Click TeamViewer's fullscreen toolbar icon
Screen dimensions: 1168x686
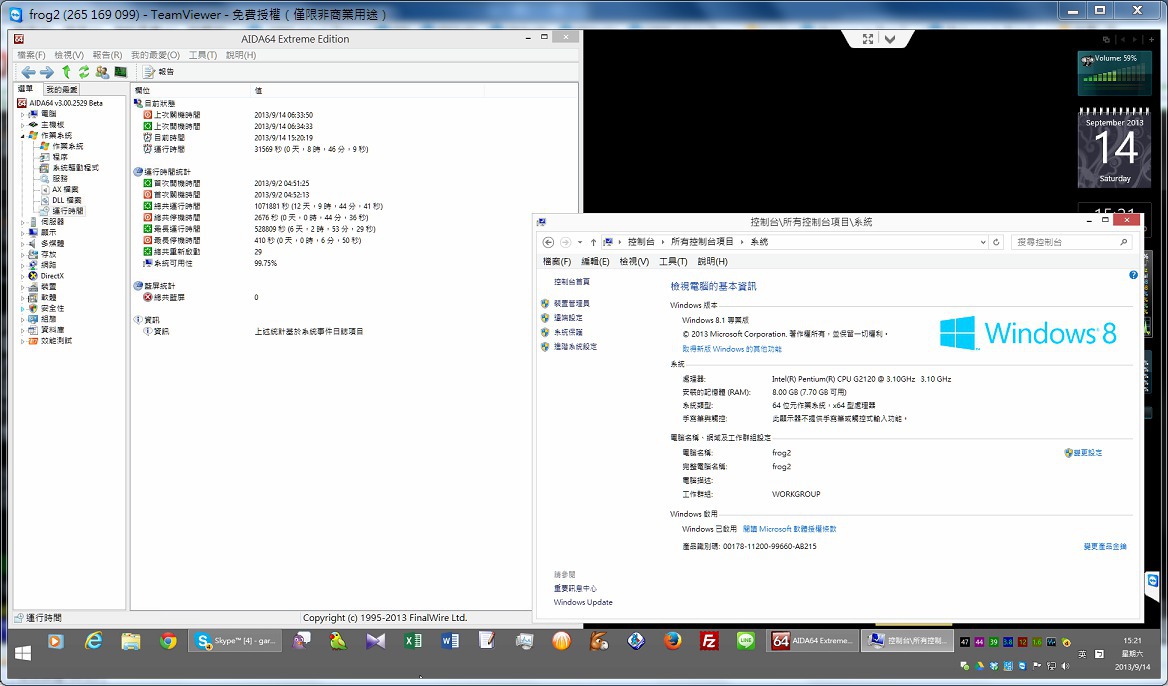click(x=868, y=39)
